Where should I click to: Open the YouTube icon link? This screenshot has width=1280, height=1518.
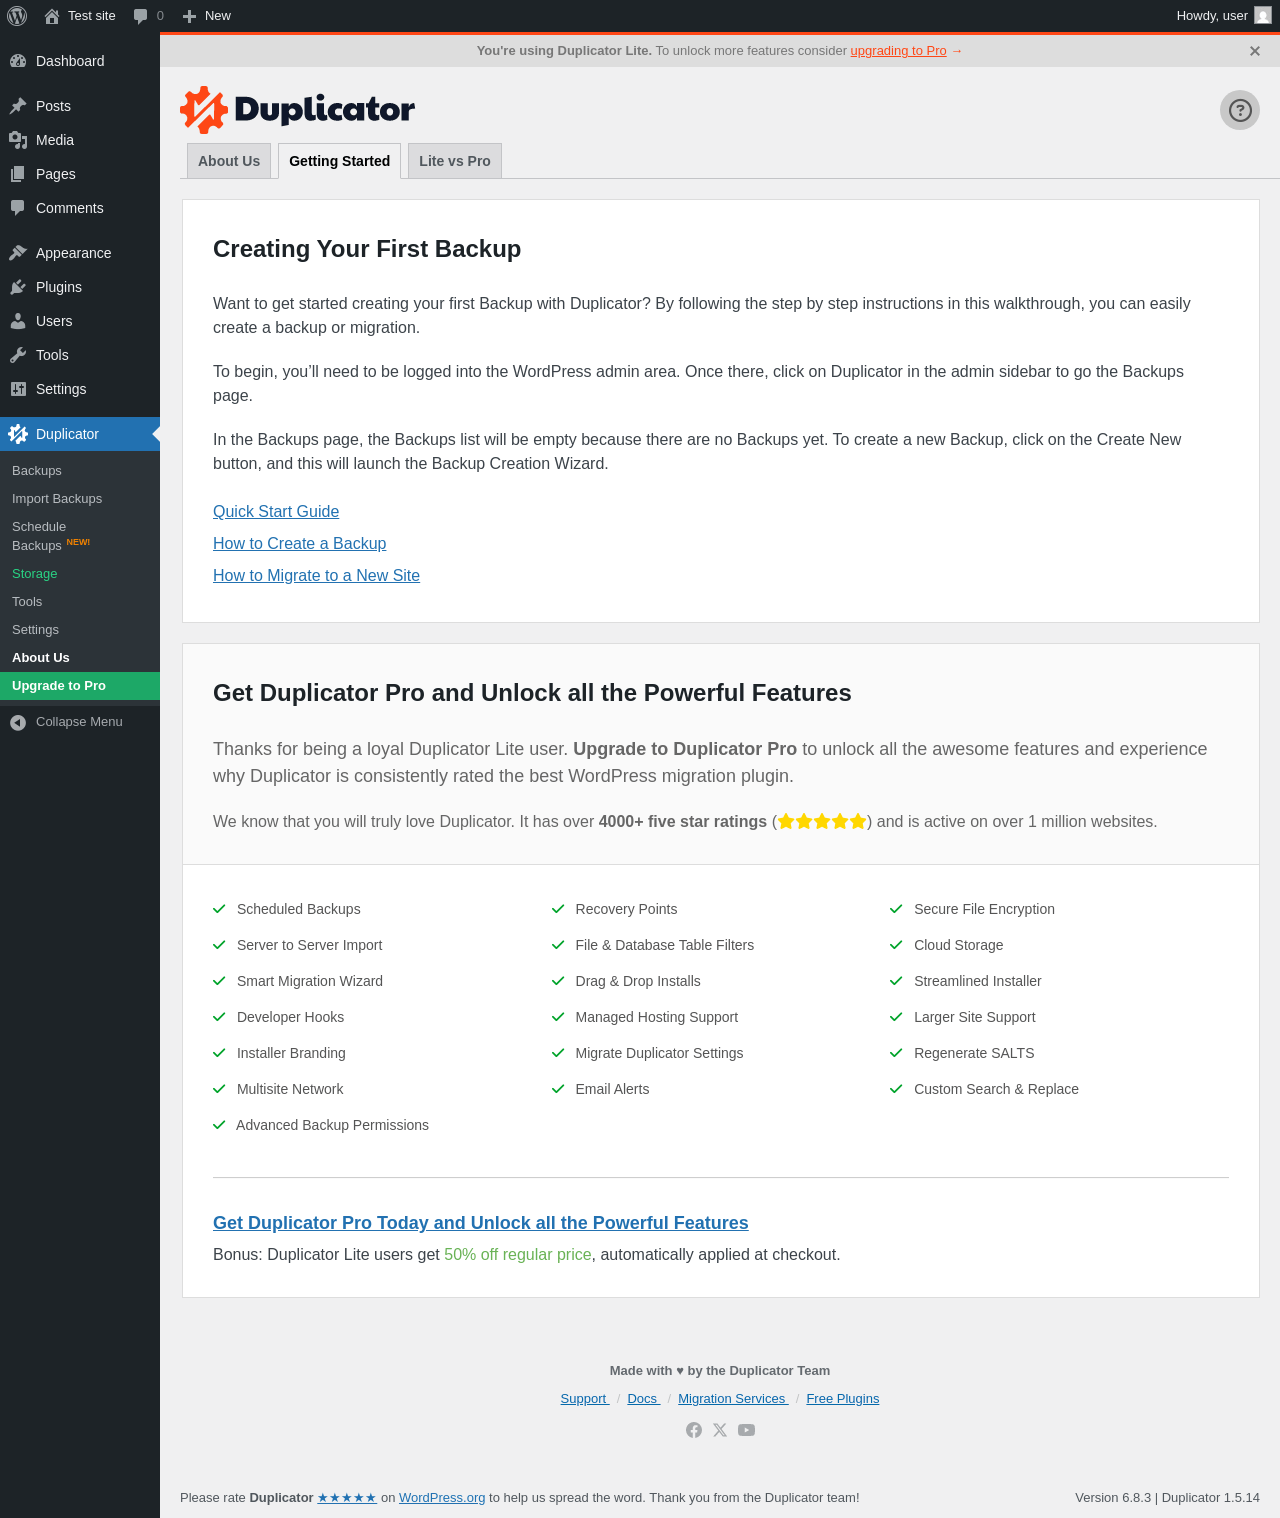click(746, 1430)
